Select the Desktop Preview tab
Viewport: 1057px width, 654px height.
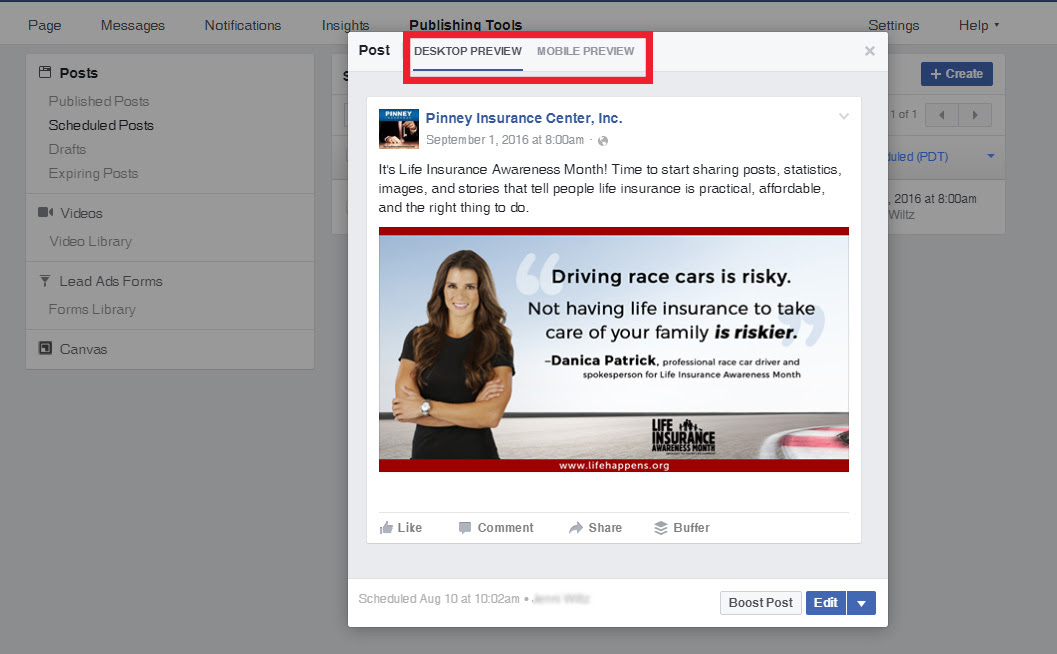468,51
